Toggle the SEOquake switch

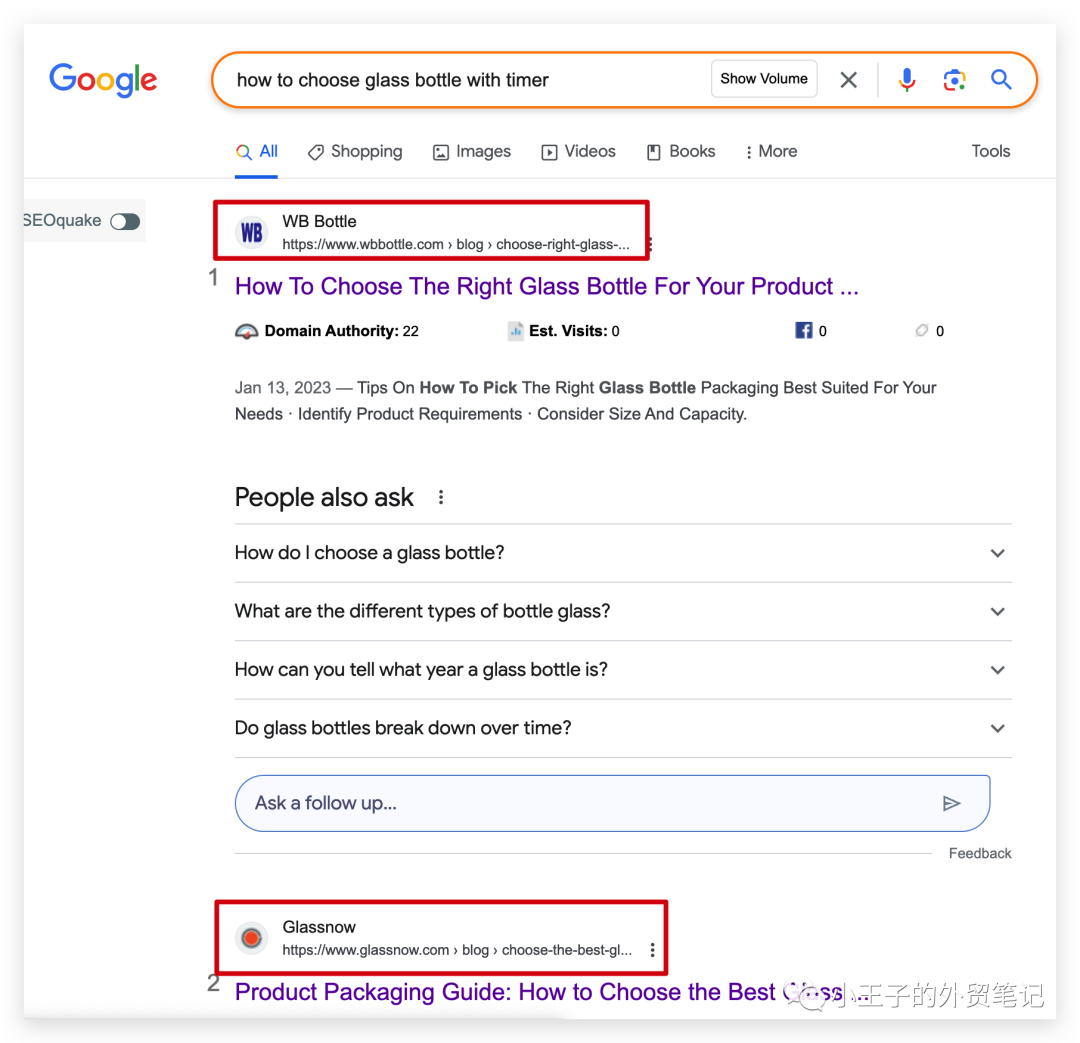tap(125, 221)
